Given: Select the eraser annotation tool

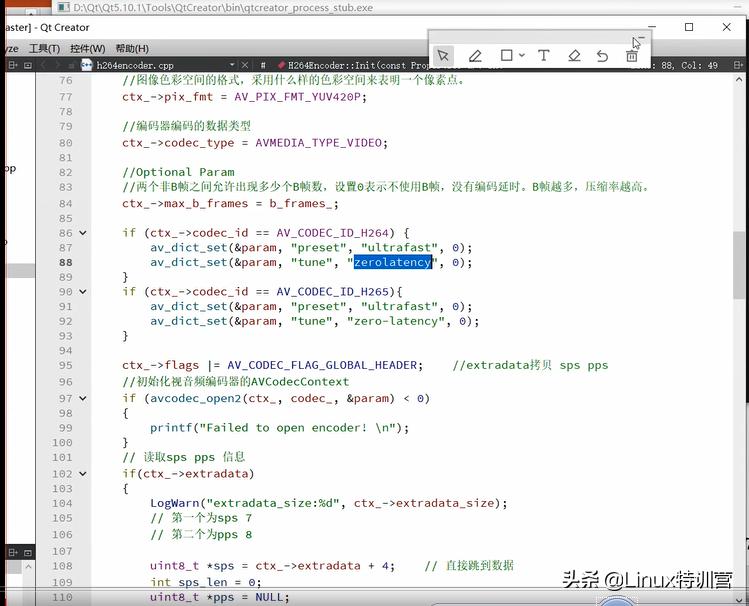Looking at the screenshot, I should click(x=574, y=56).
